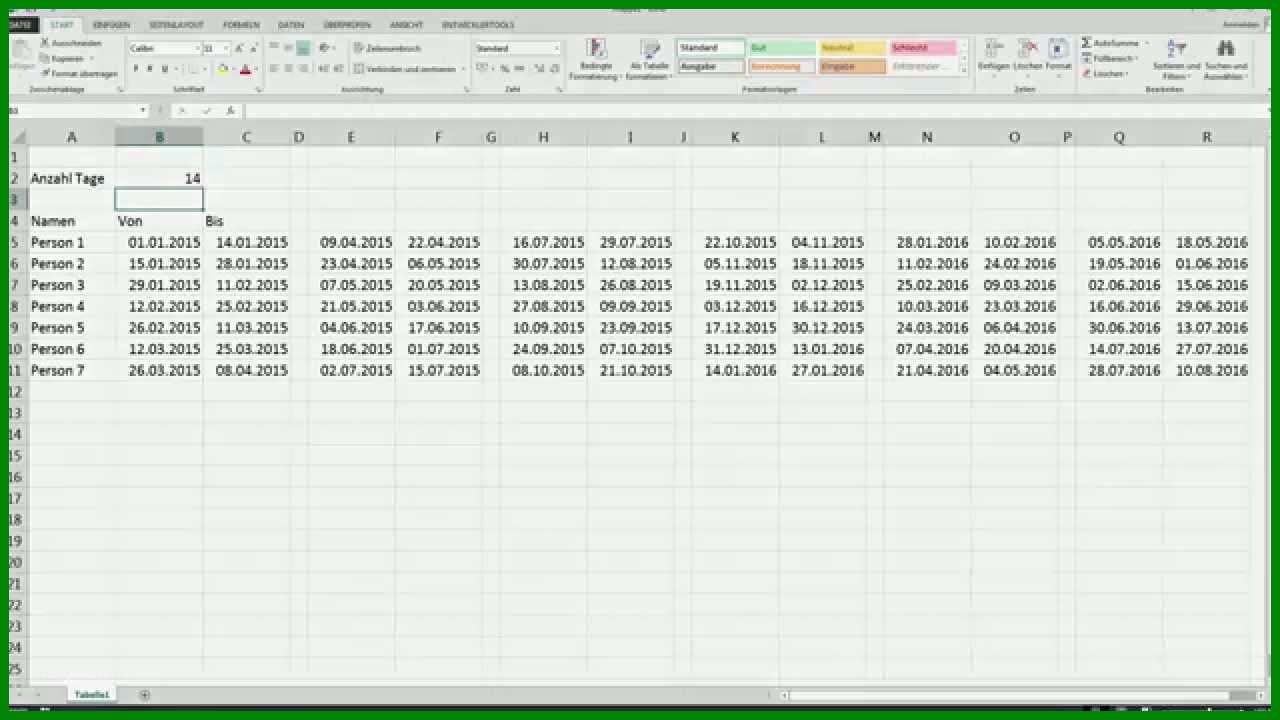Viewport: 1280px width, 720px height.
Task: Click into the formula bar
Action: point(755,111)
